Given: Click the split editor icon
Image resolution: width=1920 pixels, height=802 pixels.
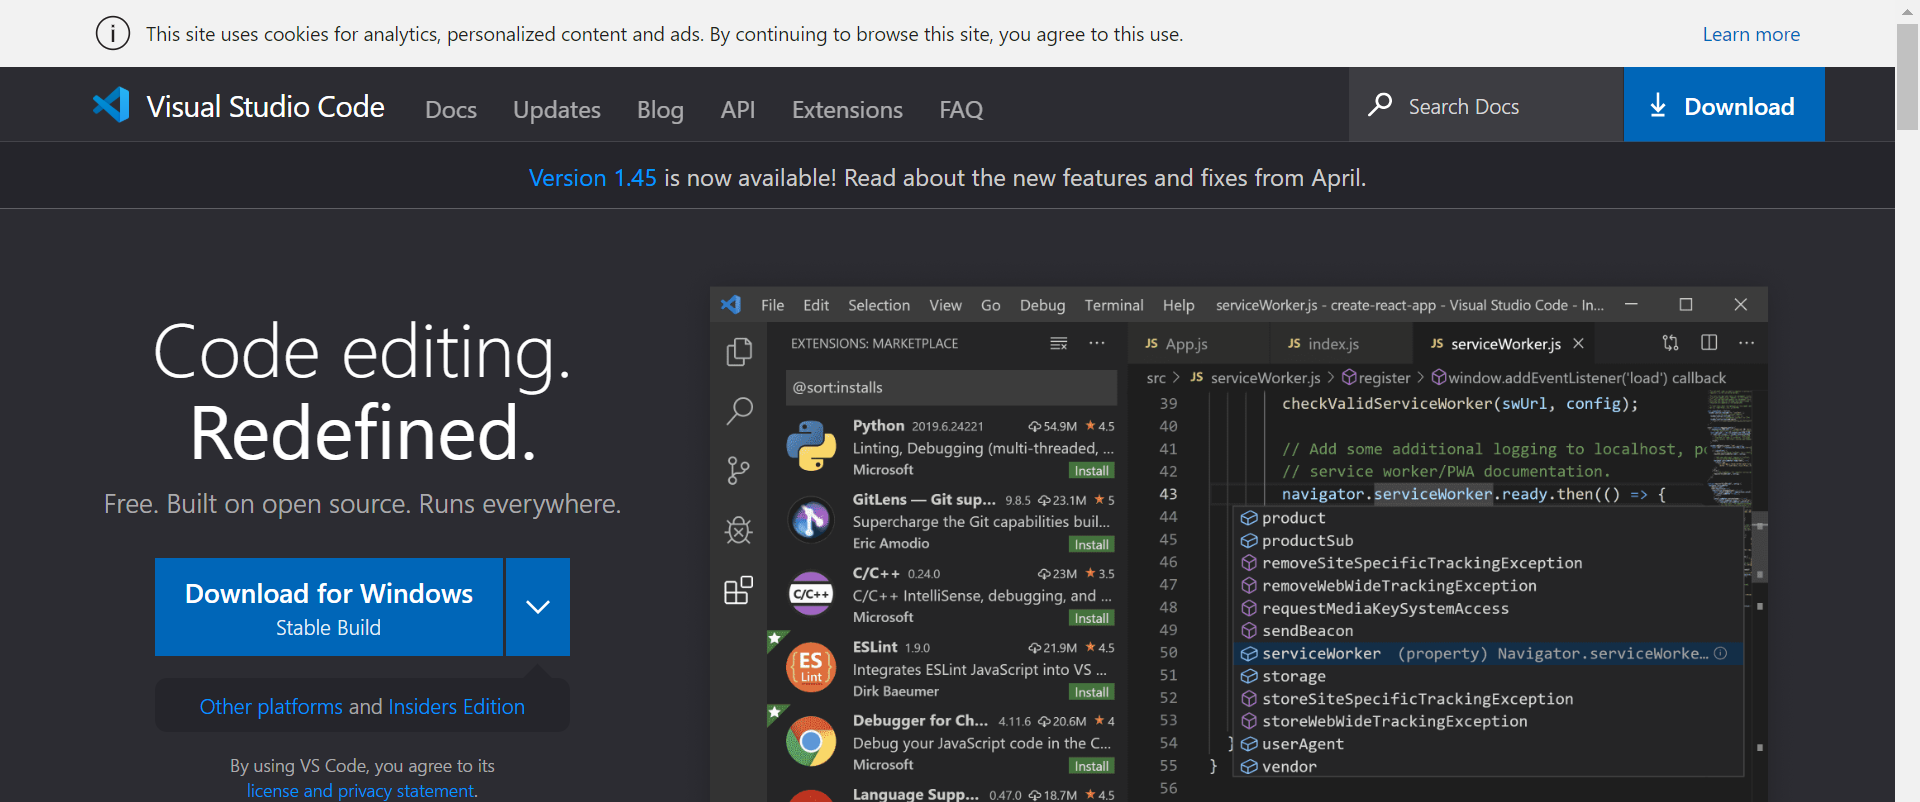Looking at the screenshot, I should 1709,343.
